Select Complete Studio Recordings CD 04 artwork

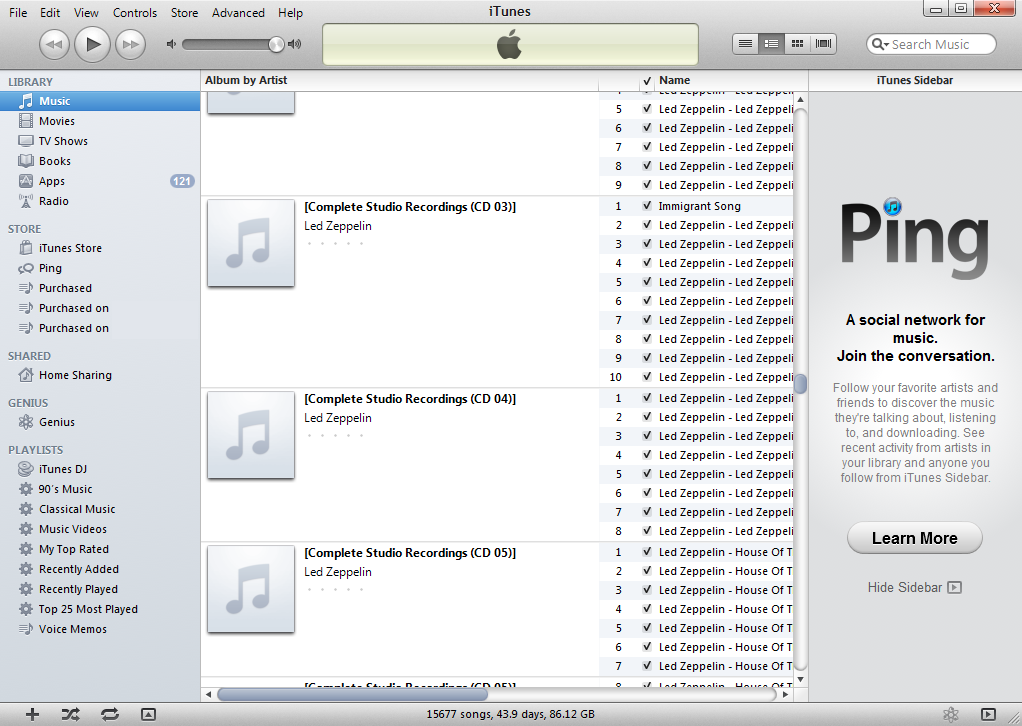coord(251,435)
